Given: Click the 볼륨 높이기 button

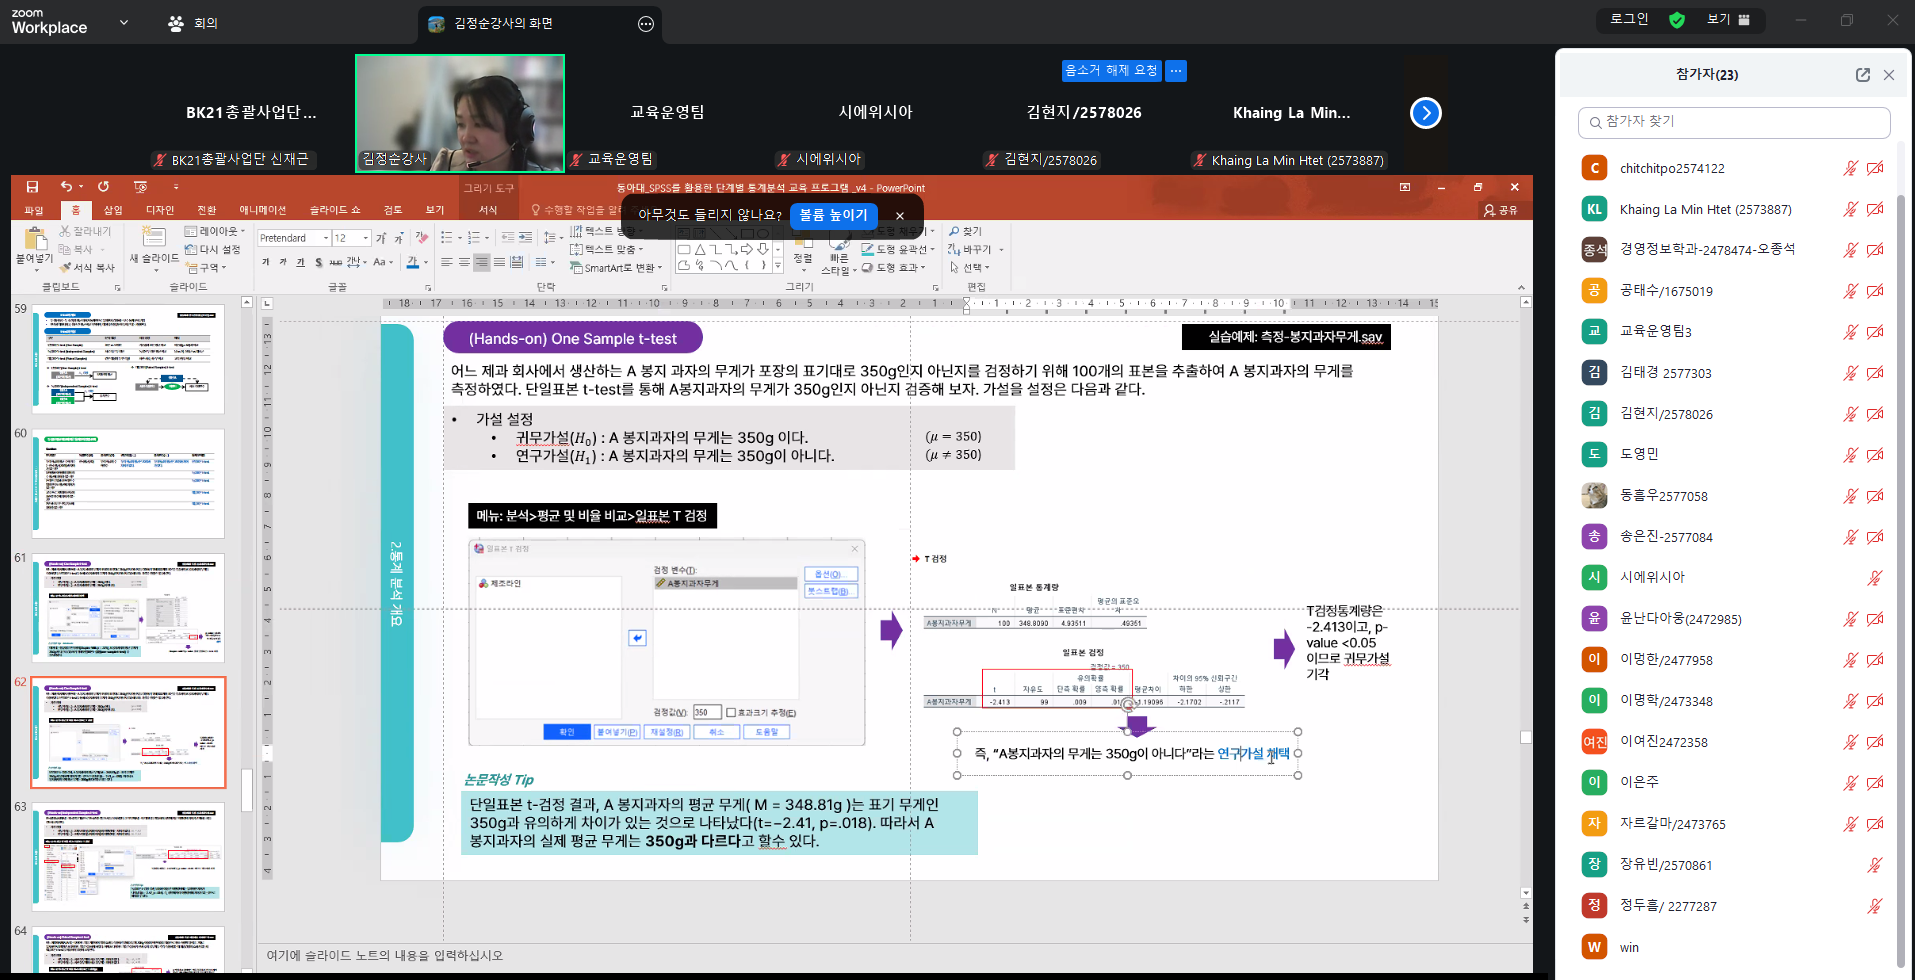Looking at the screenshot, I should (833, 215).
